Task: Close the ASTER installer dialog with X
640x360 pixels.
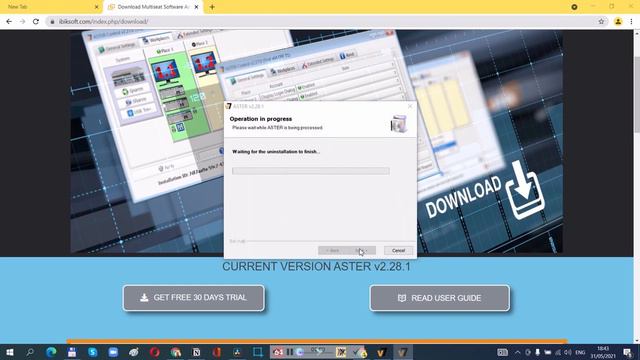Action: [410, 106]
